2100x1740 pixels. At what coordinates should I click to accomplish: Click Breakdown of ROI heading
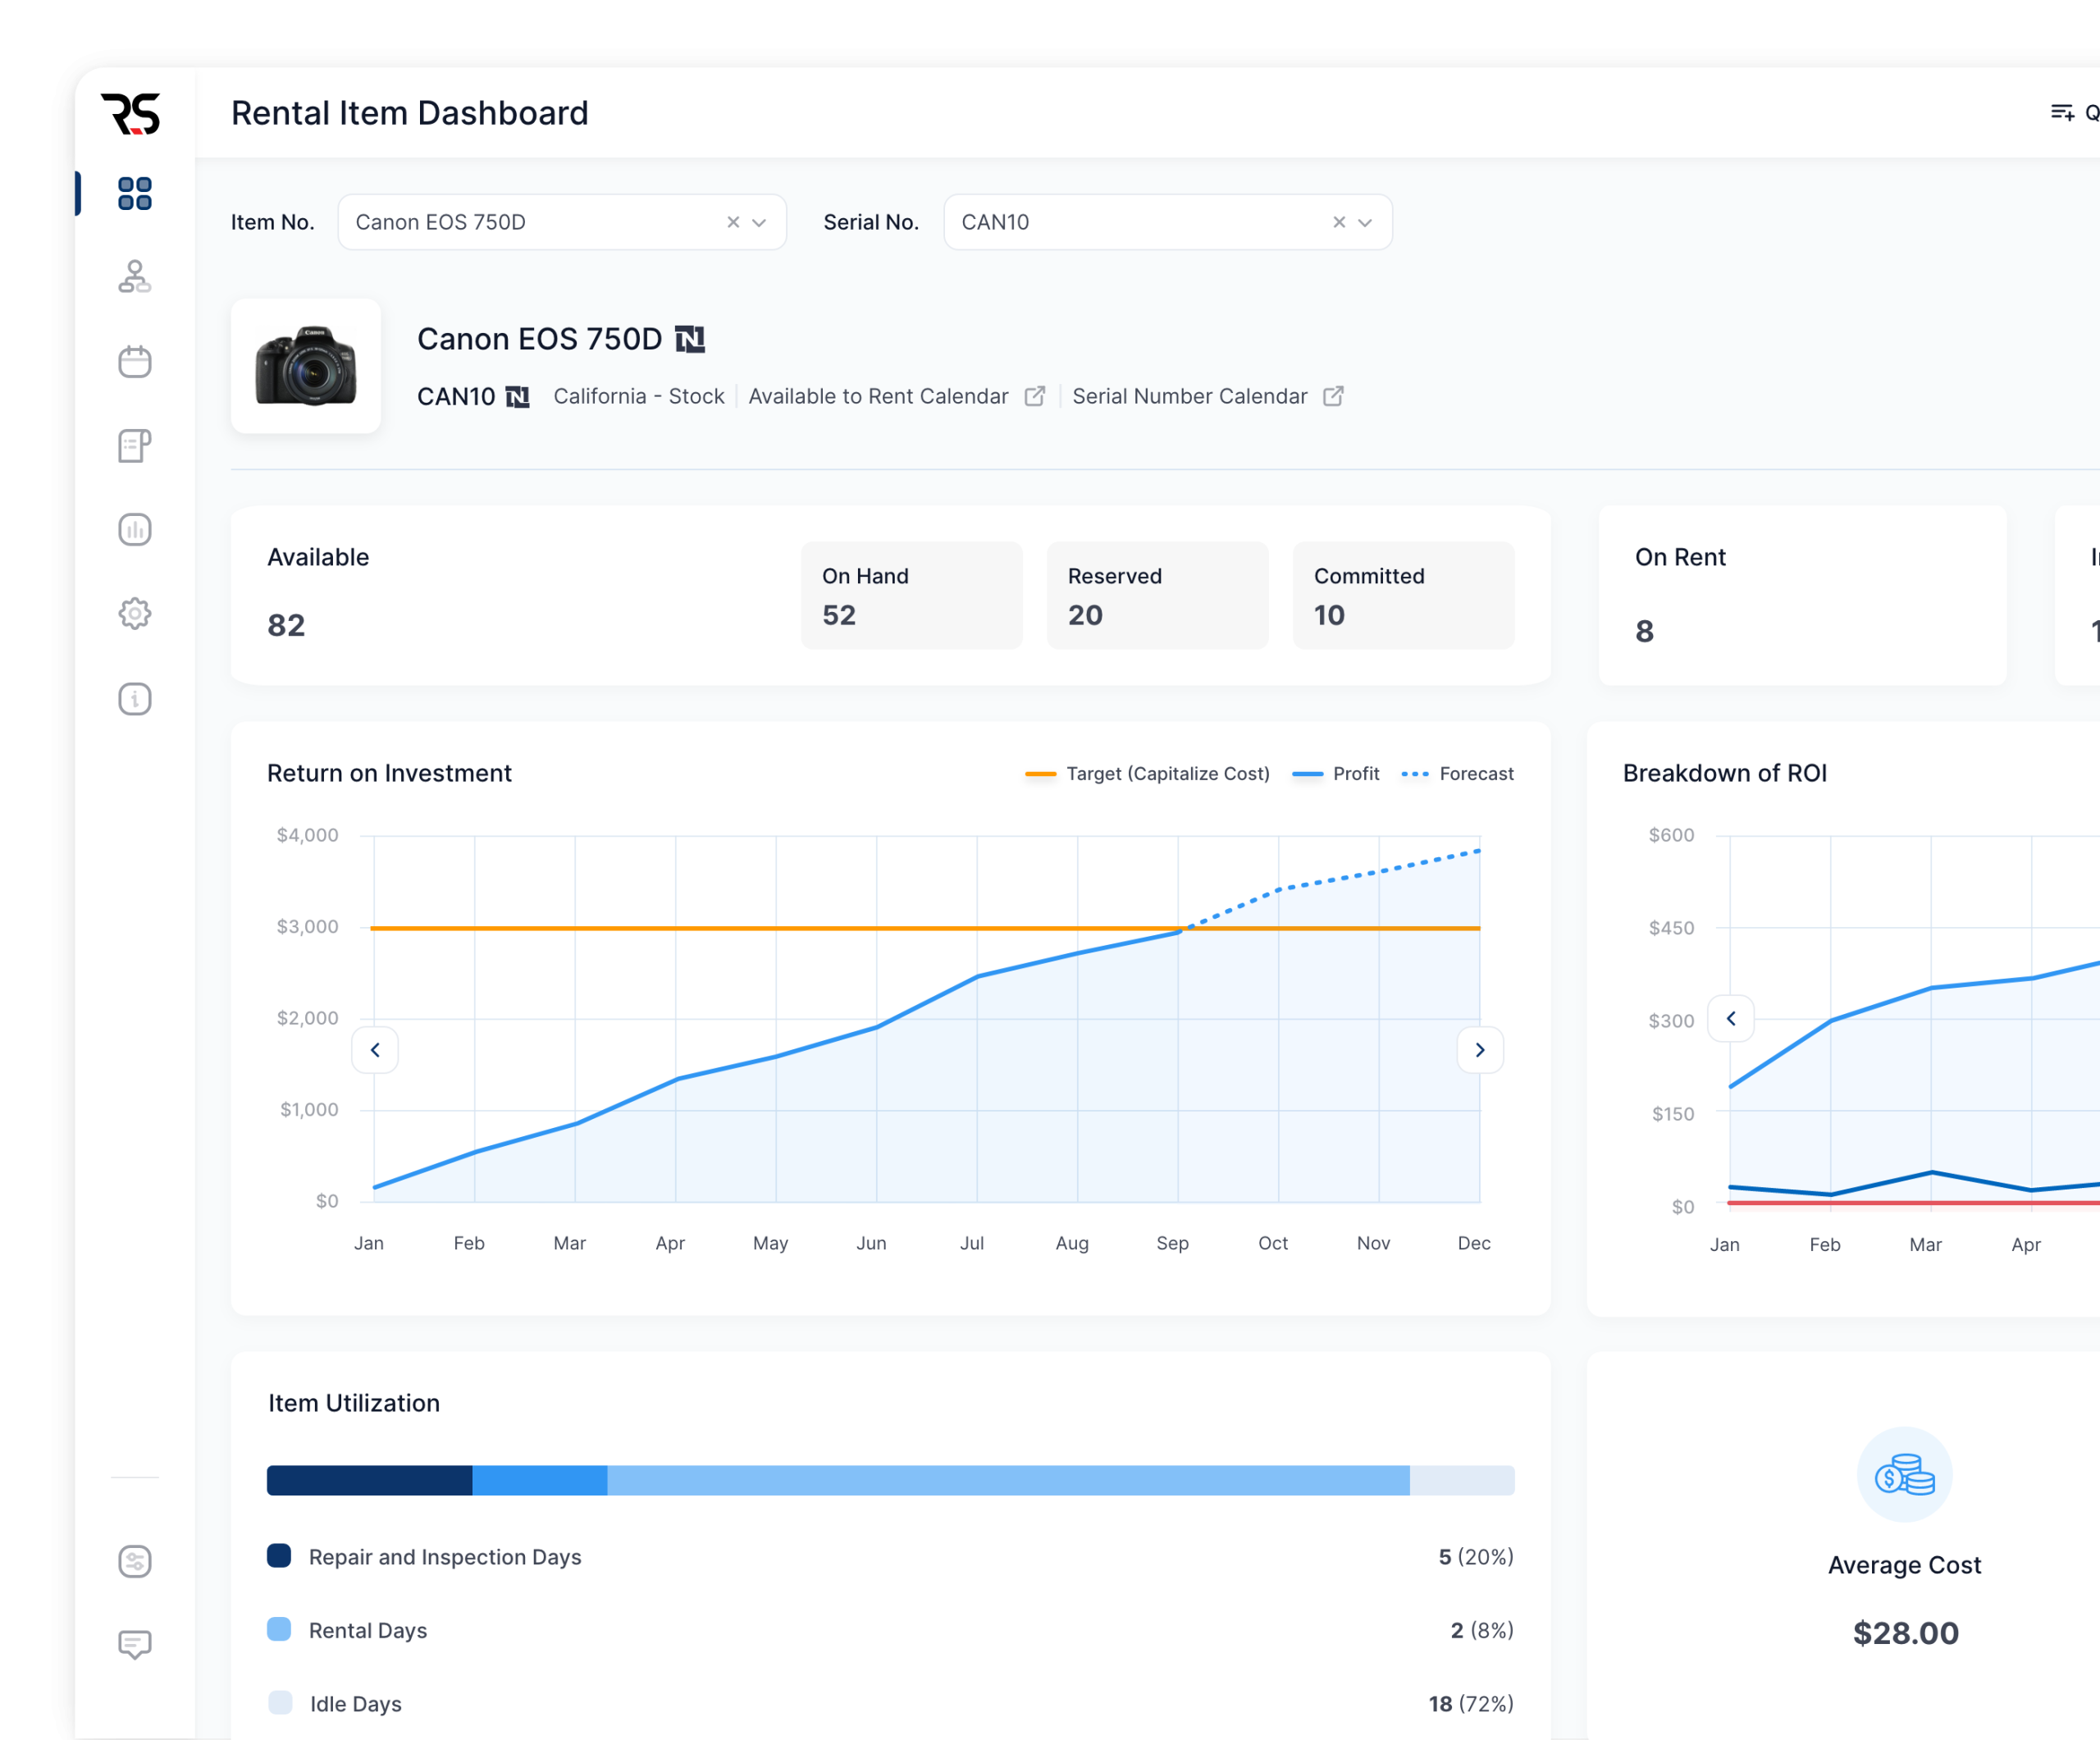1725,773
